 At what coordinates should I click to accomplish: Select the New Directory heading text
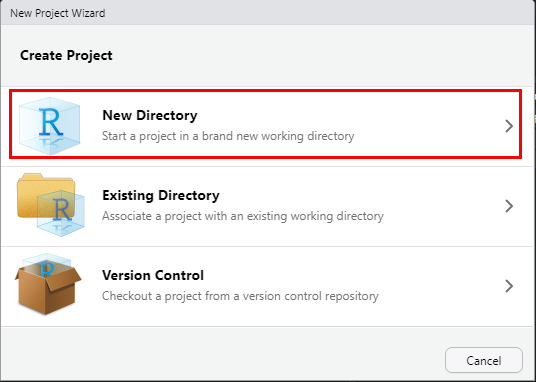pos(150,115)
